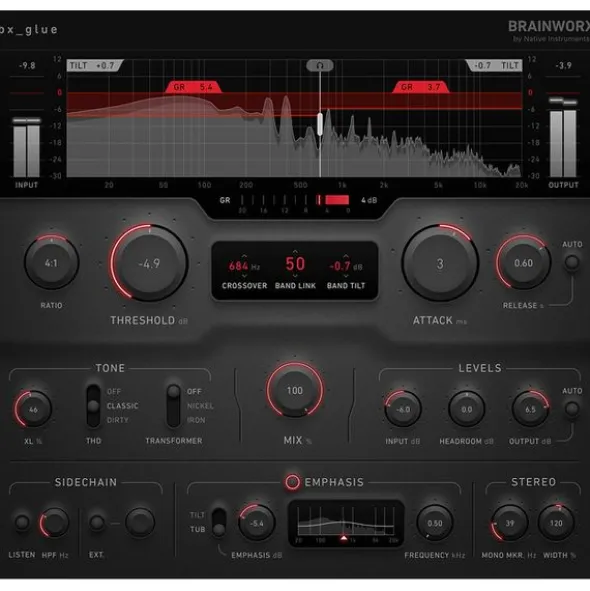Toggle the Emphasis power button
590x591 pixels.
click(x=292, y=482)
